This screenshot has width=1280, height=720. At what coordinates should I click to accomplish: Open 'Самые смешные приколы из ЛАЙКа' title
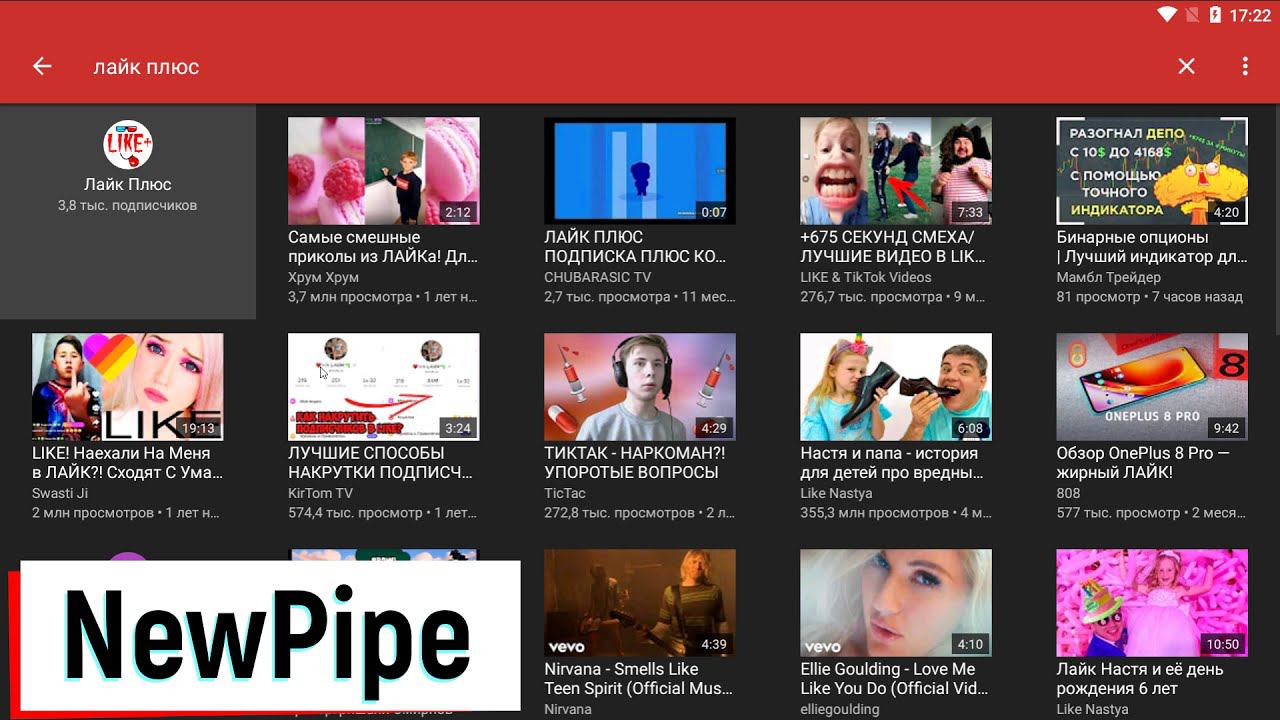click(383, 247)
